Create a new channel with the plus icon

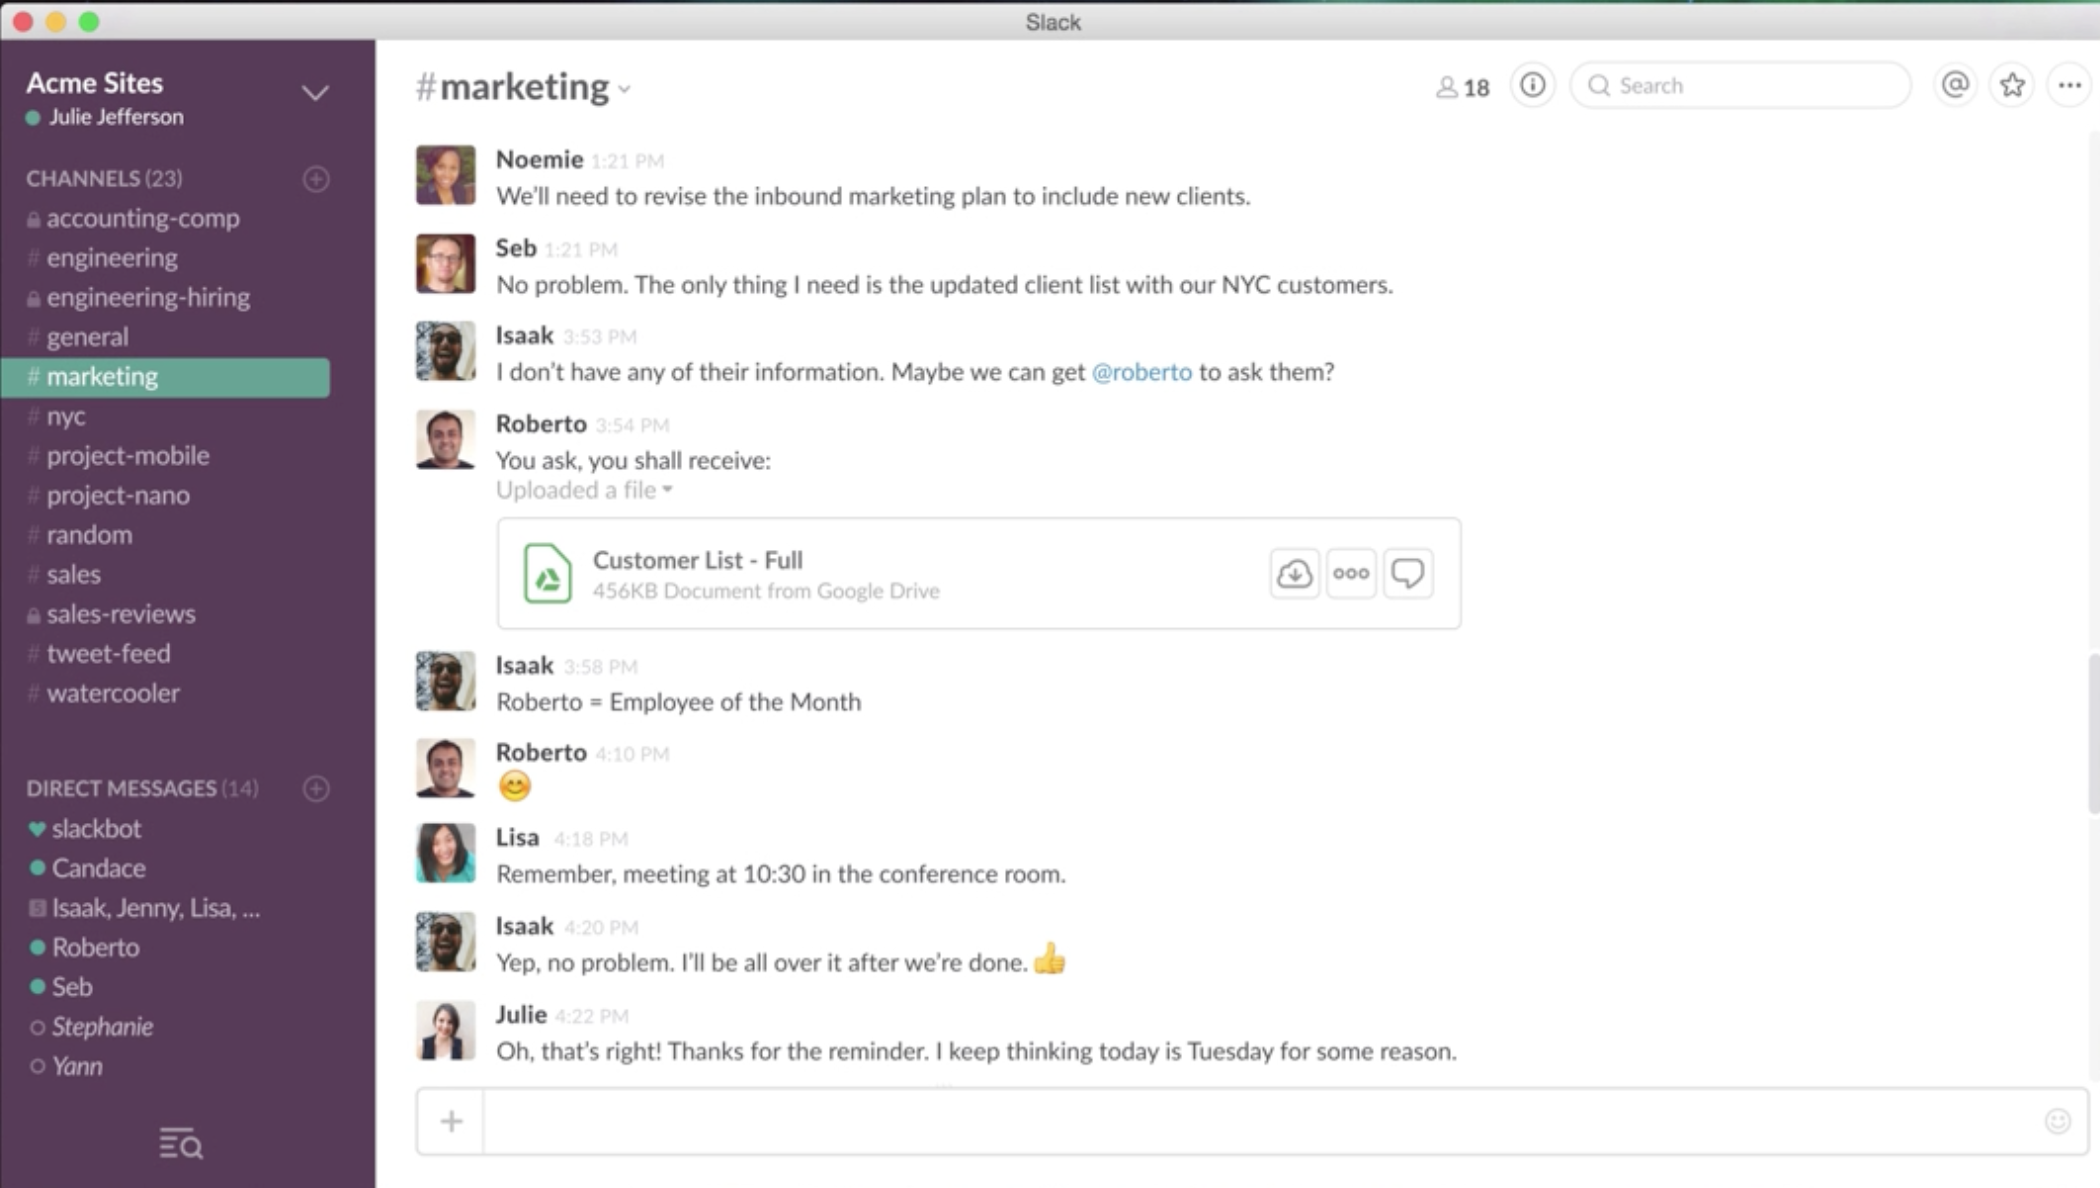click(x=315, y=179)
